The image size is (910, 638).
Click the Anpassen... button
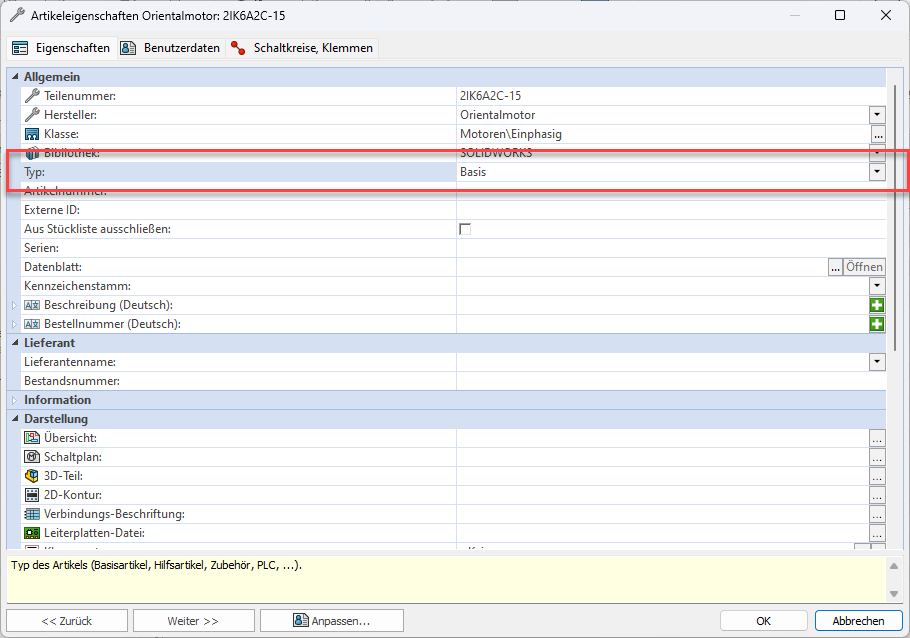[331, 621]
